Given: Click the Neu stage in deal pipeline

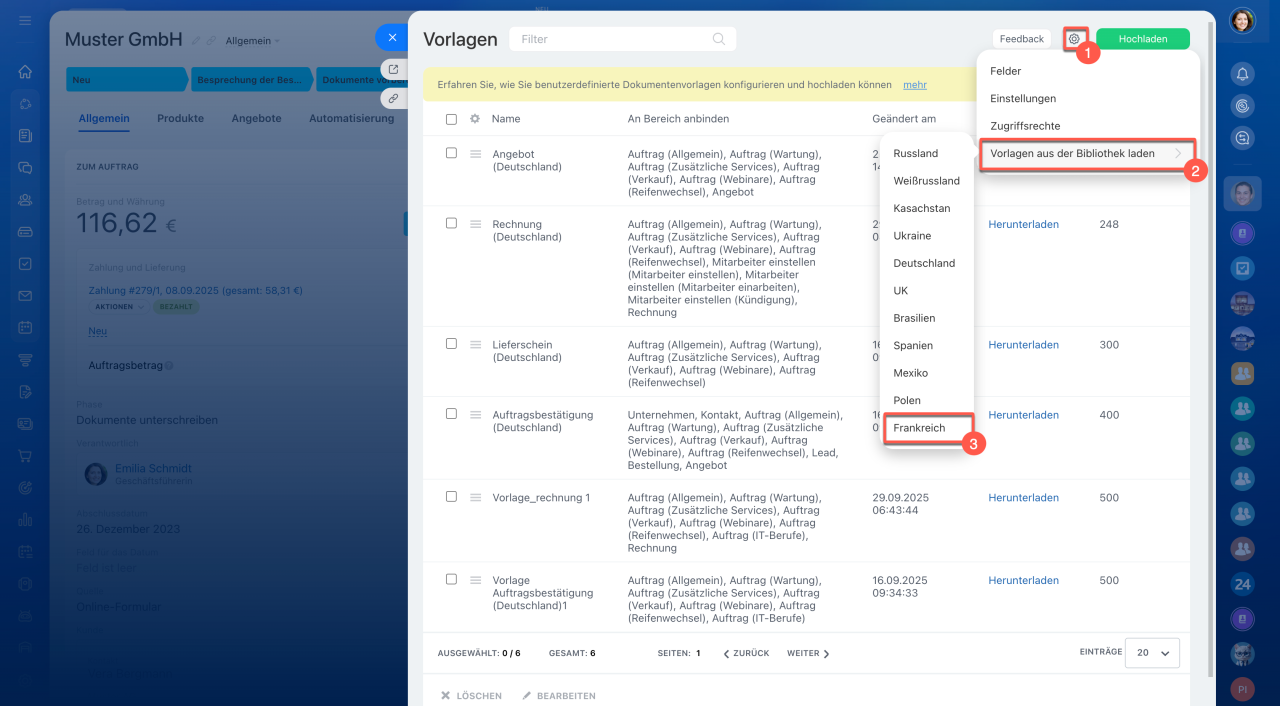Looking at the screenshot, I should tap(125, 80).
